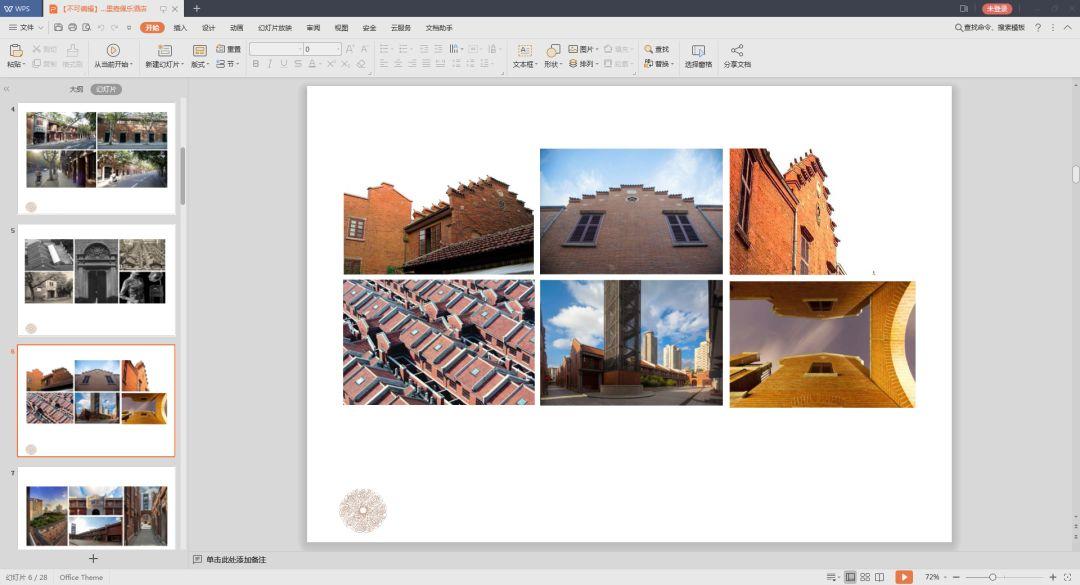
Task: Click the help question mark icon
Action: tap(1038, 28)
